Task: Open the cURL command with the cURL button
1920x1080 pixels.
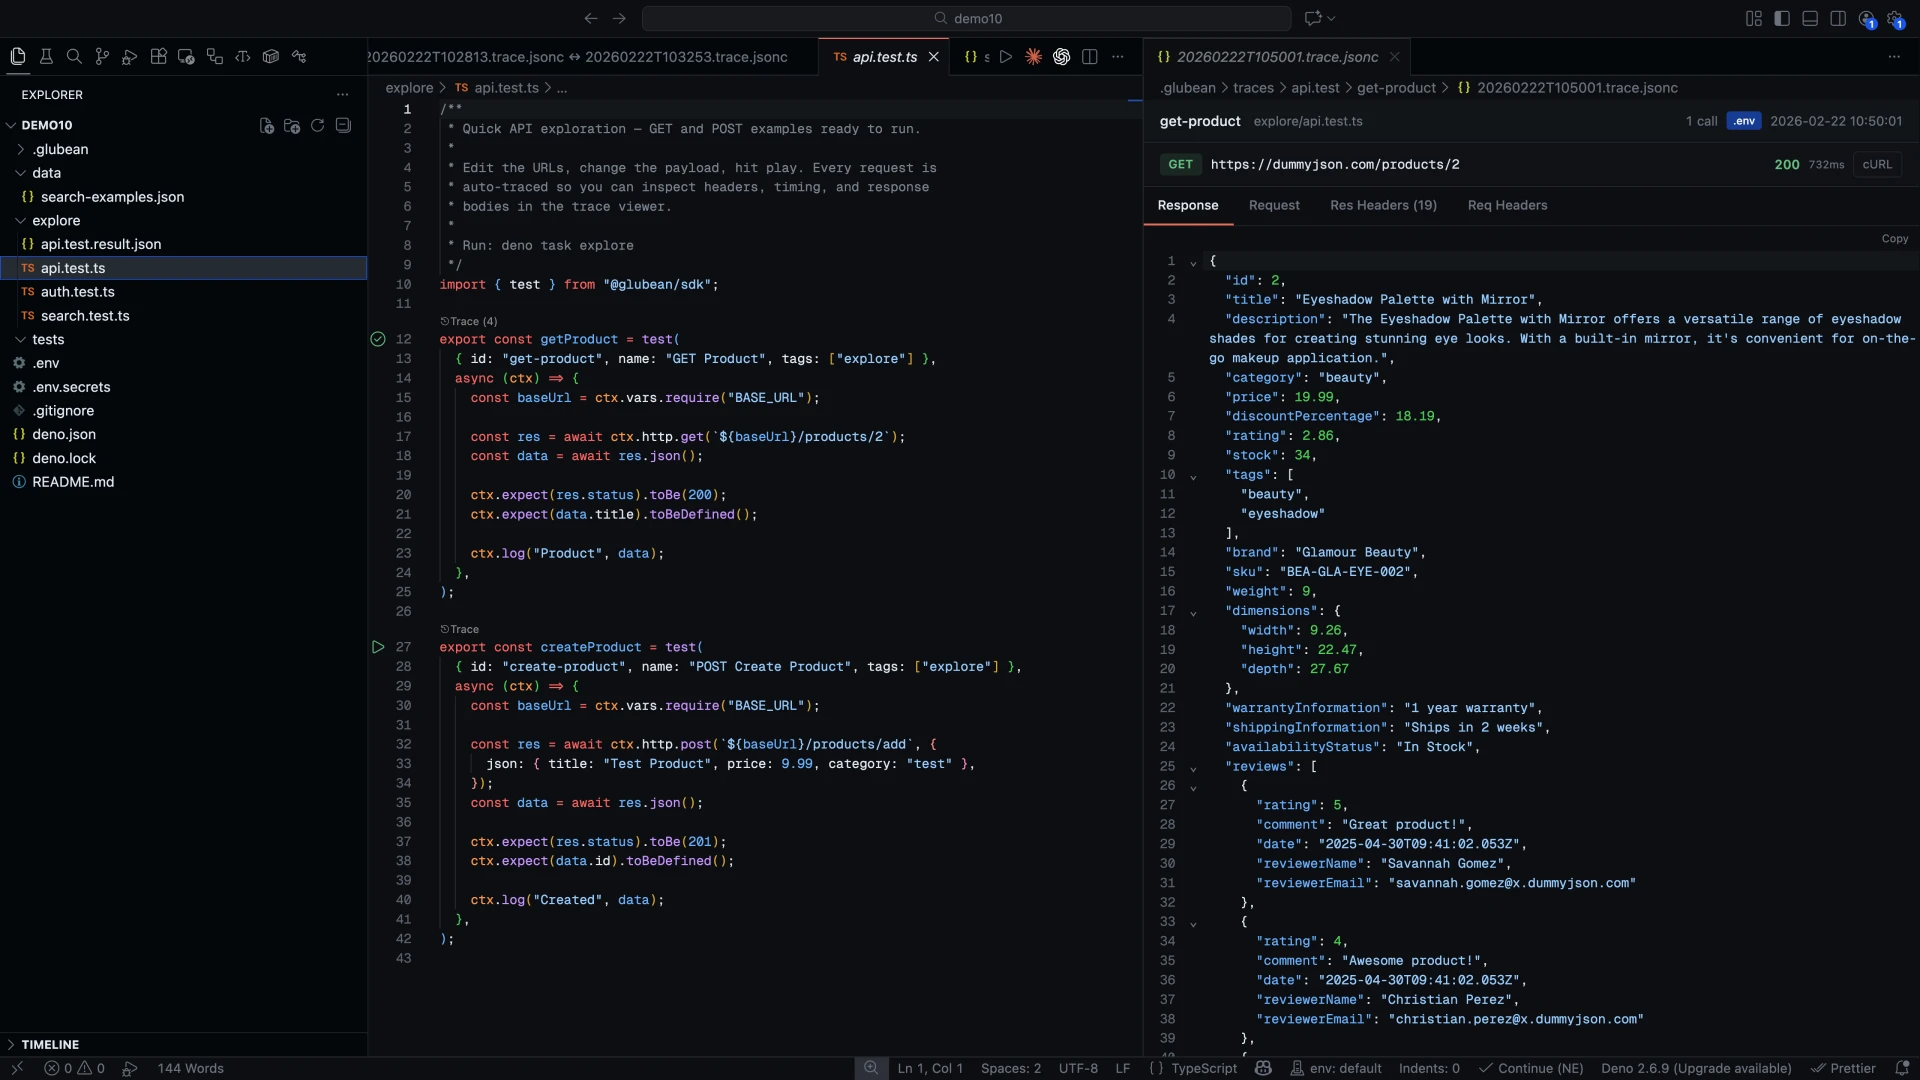Action: pyautogui.click(x=1879, y=164)
